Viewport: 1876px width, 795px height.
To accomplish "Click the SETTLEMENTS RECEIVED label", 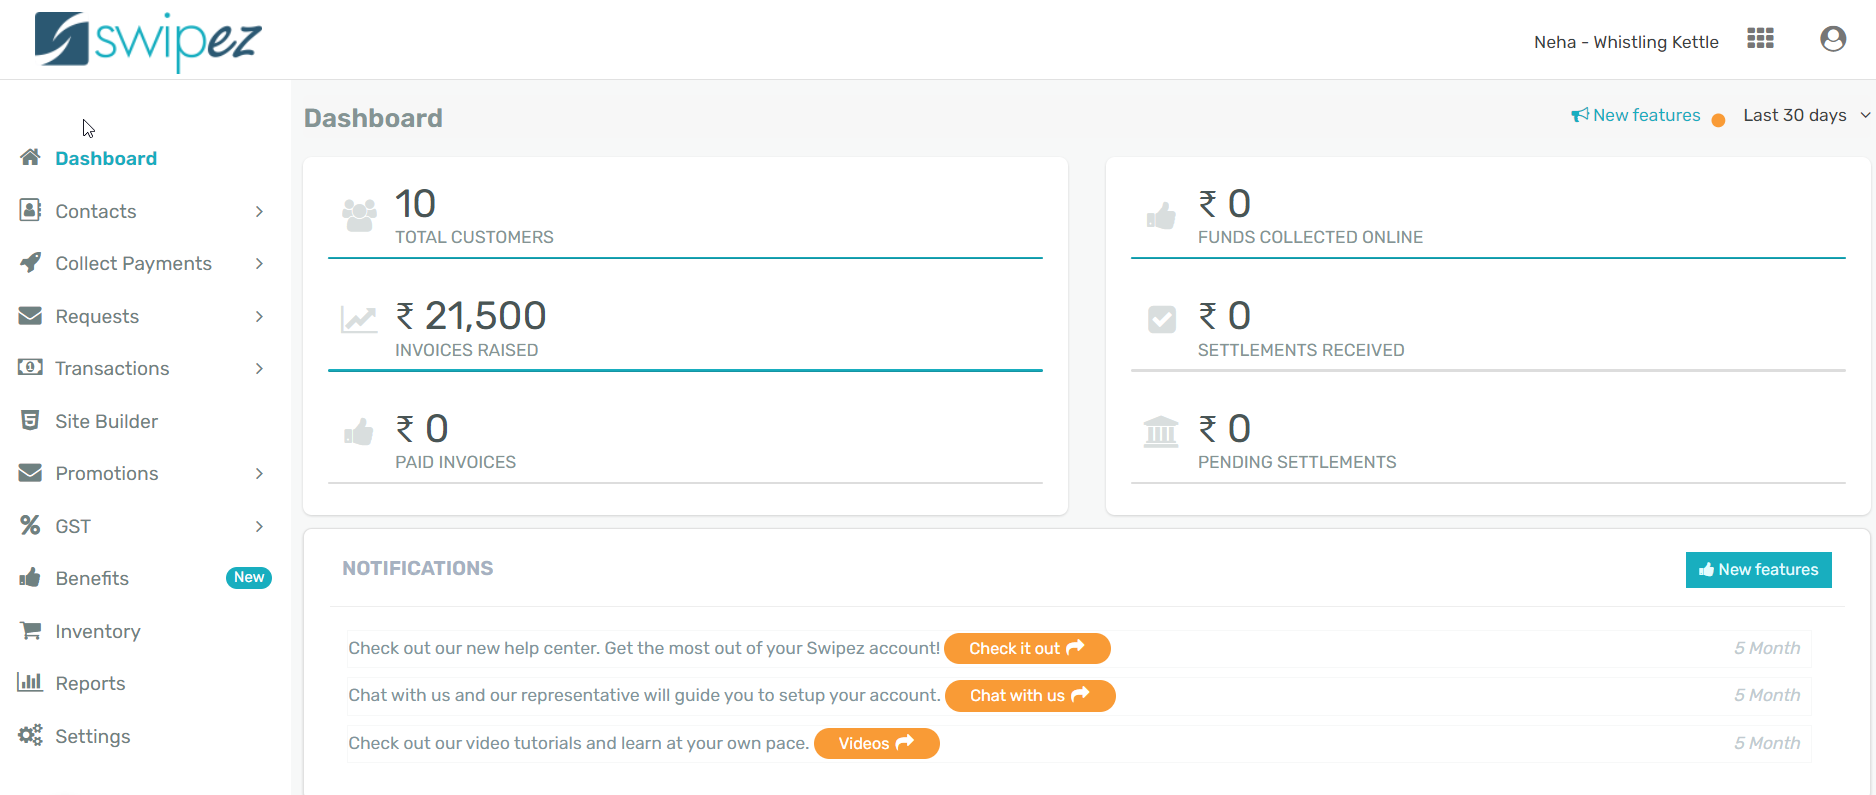I will click(x=1301, y=350).
